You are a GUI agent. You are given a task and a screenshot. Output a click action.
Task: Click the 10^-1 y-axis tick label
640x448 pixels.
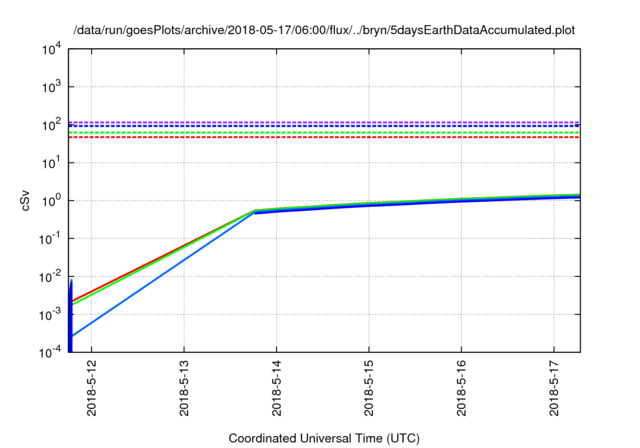point(50,238)
